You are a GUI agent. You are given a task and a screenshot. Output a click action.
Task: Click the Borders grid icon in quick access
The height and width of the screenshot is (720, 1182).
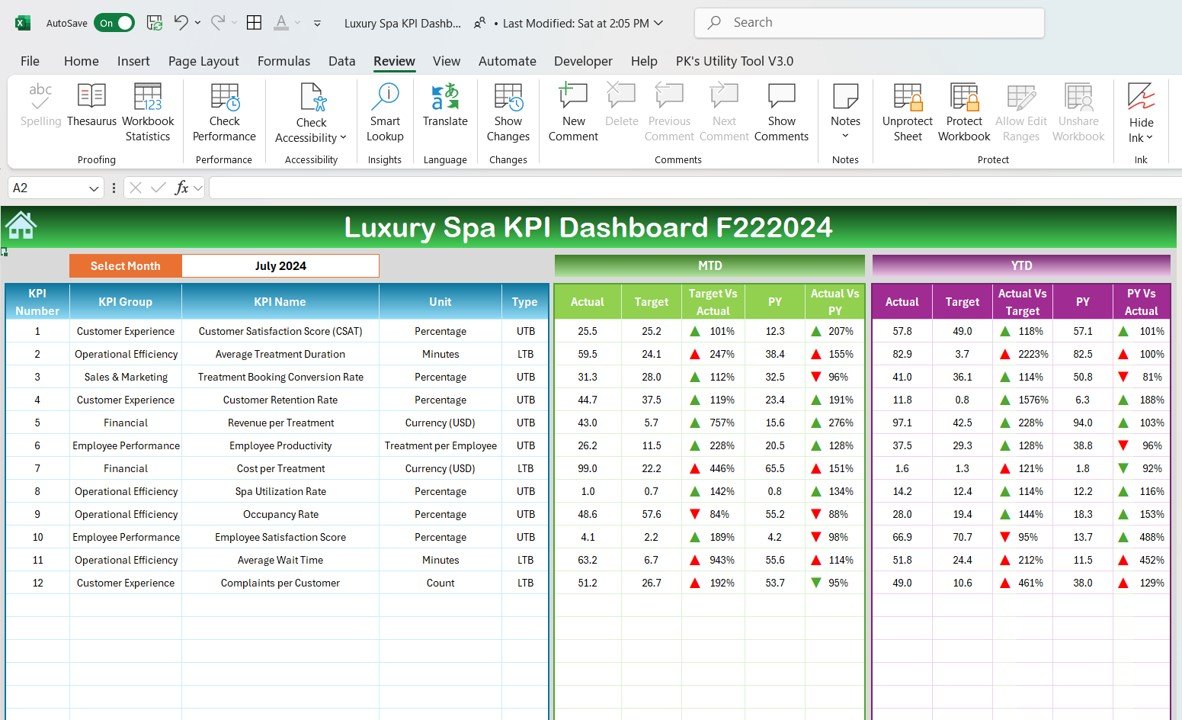[254, 23]
